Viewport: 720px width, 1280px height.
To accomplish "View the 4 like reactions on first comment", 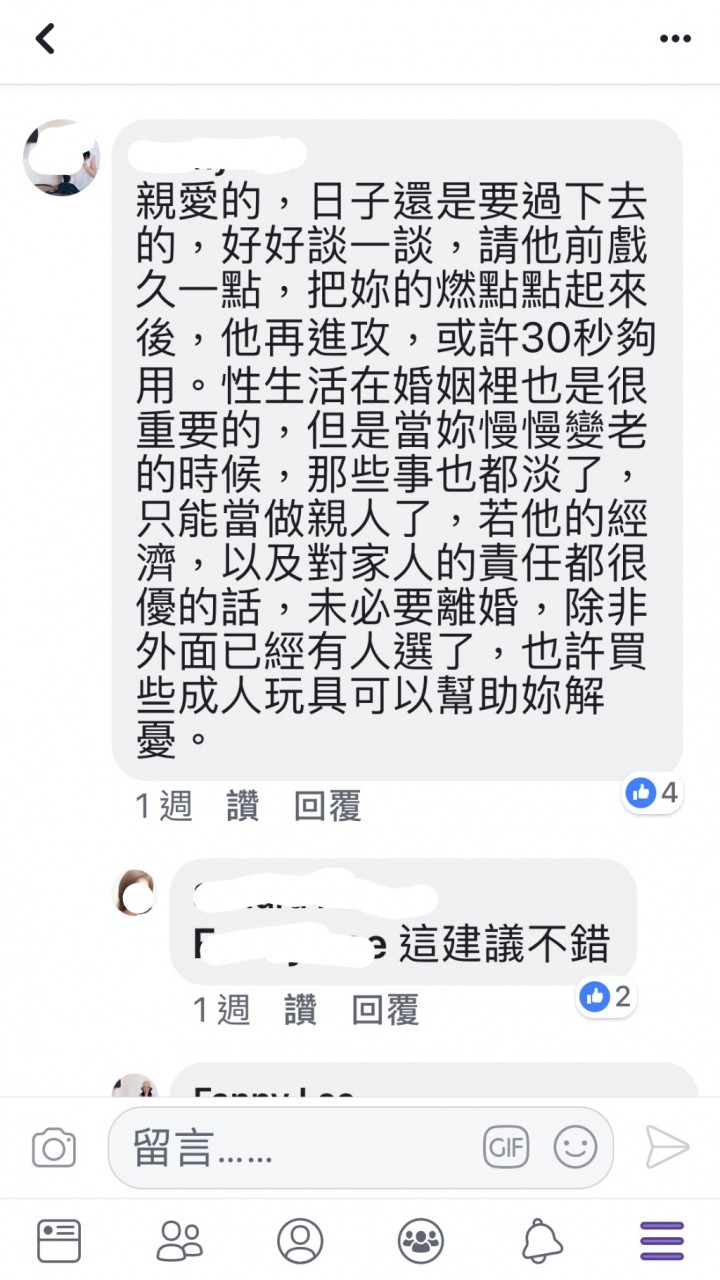I will click(652, 793).
